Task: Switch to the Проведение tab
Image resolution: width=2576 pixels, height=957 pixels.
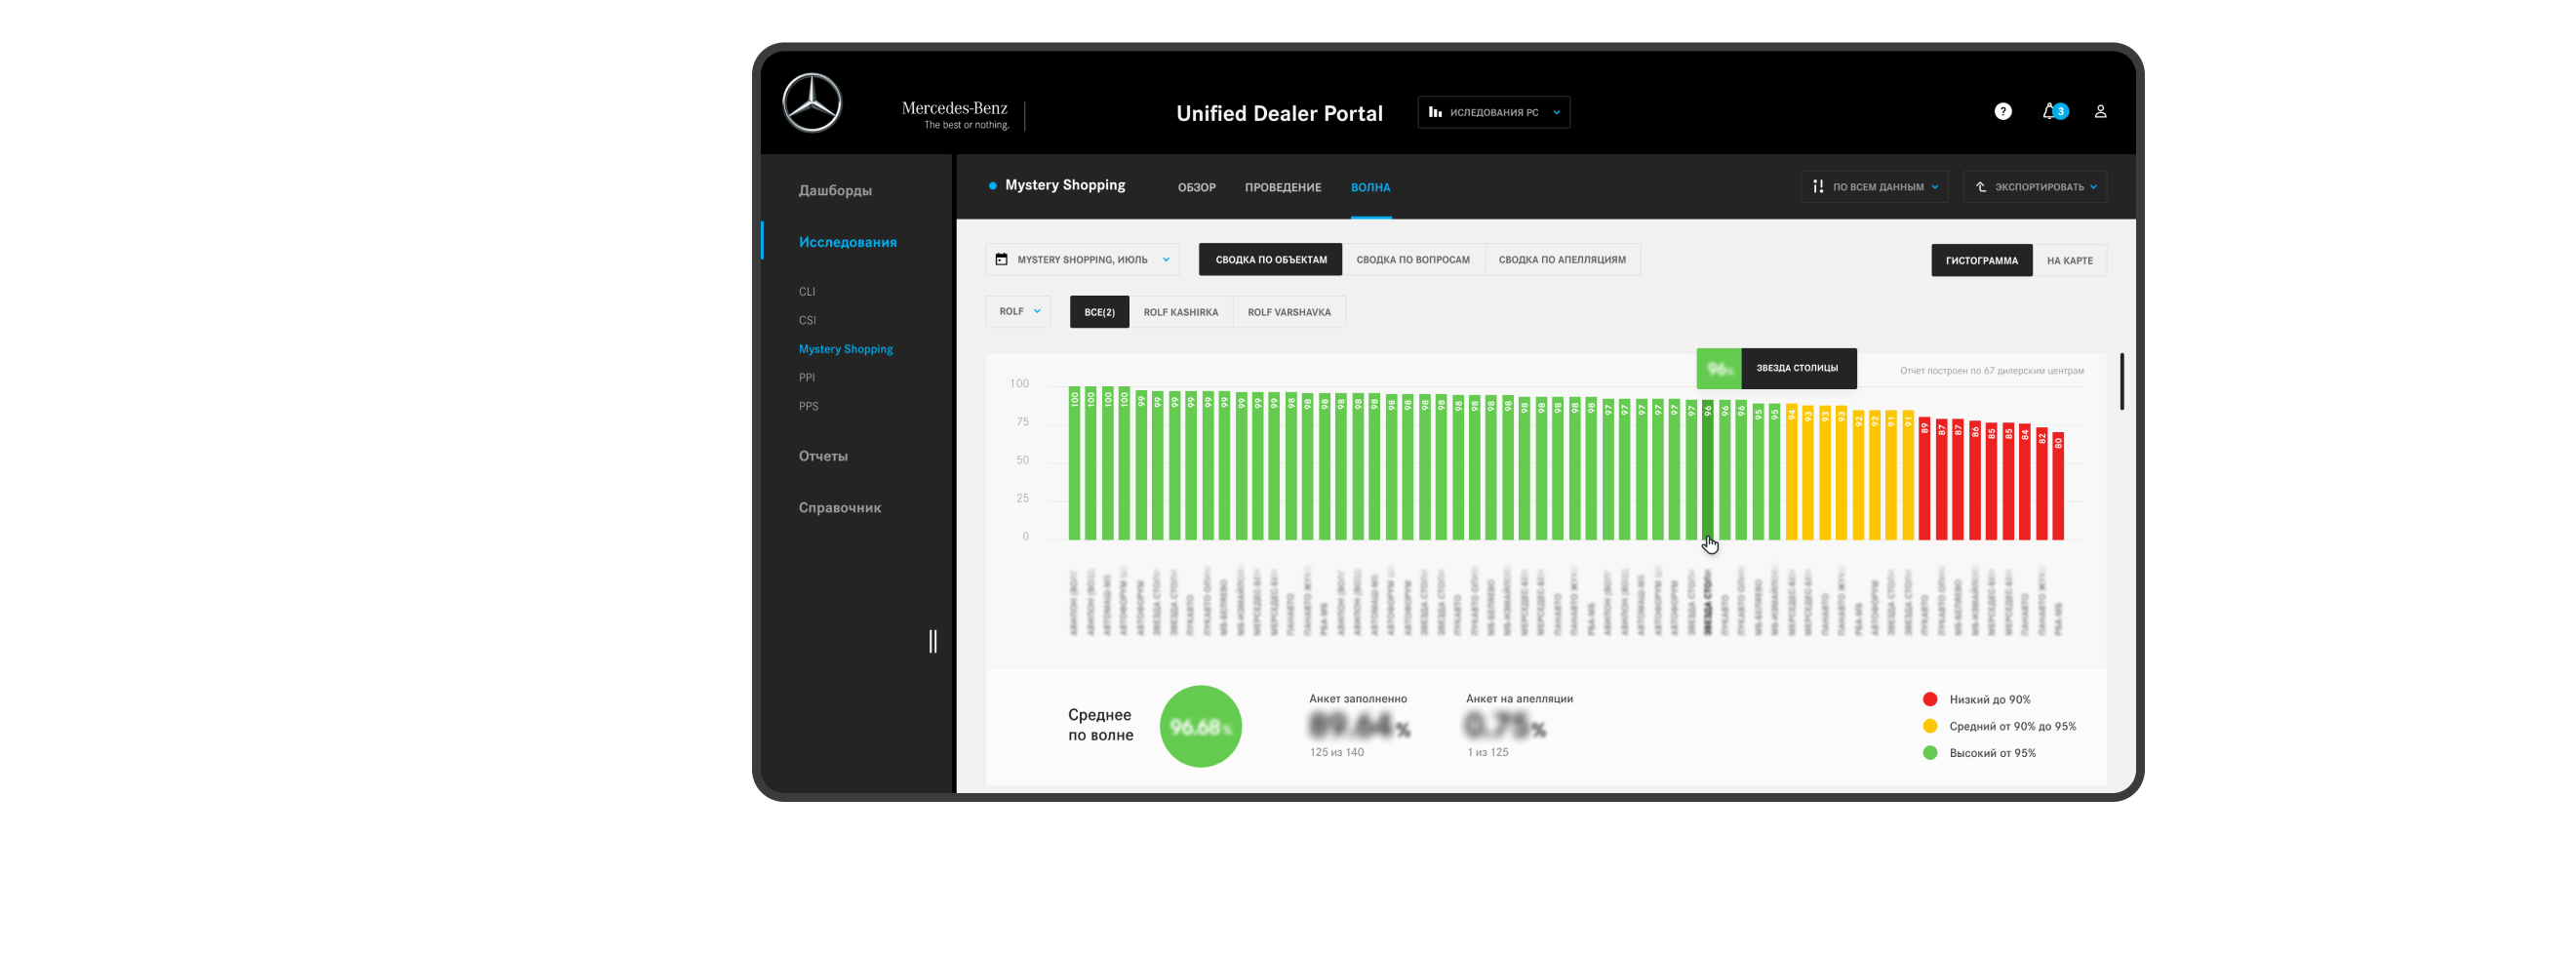Action: pyautogui.click(x=1282, y=188)
